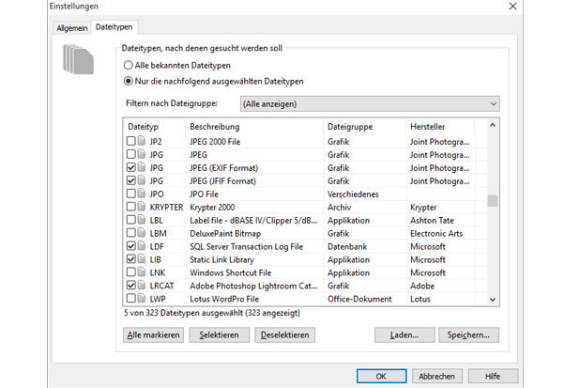
Task: Click the file icon beside LIB
Action: [x=142, y=259]
